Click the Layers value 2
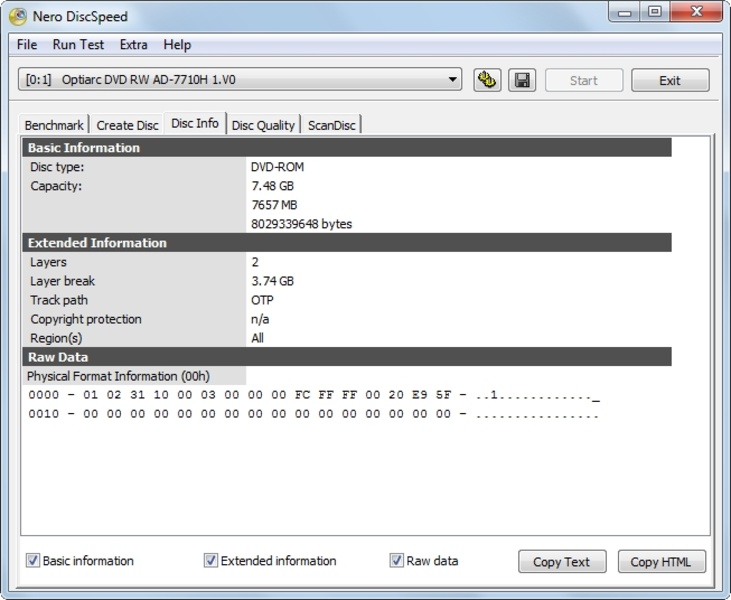Screen dimensions: 731x600 (x=255, y=262)
